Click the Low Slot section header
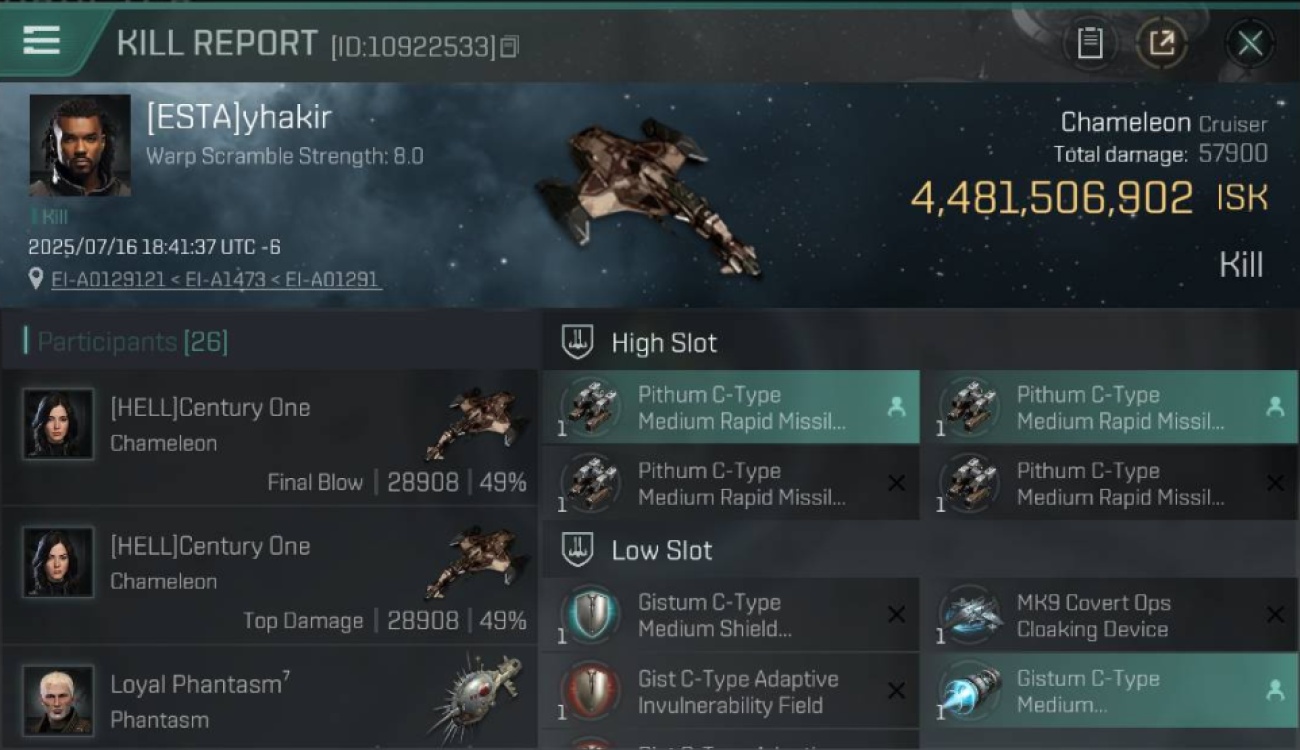Screen dimensions: 1300x750 click(x=661, y=550)
